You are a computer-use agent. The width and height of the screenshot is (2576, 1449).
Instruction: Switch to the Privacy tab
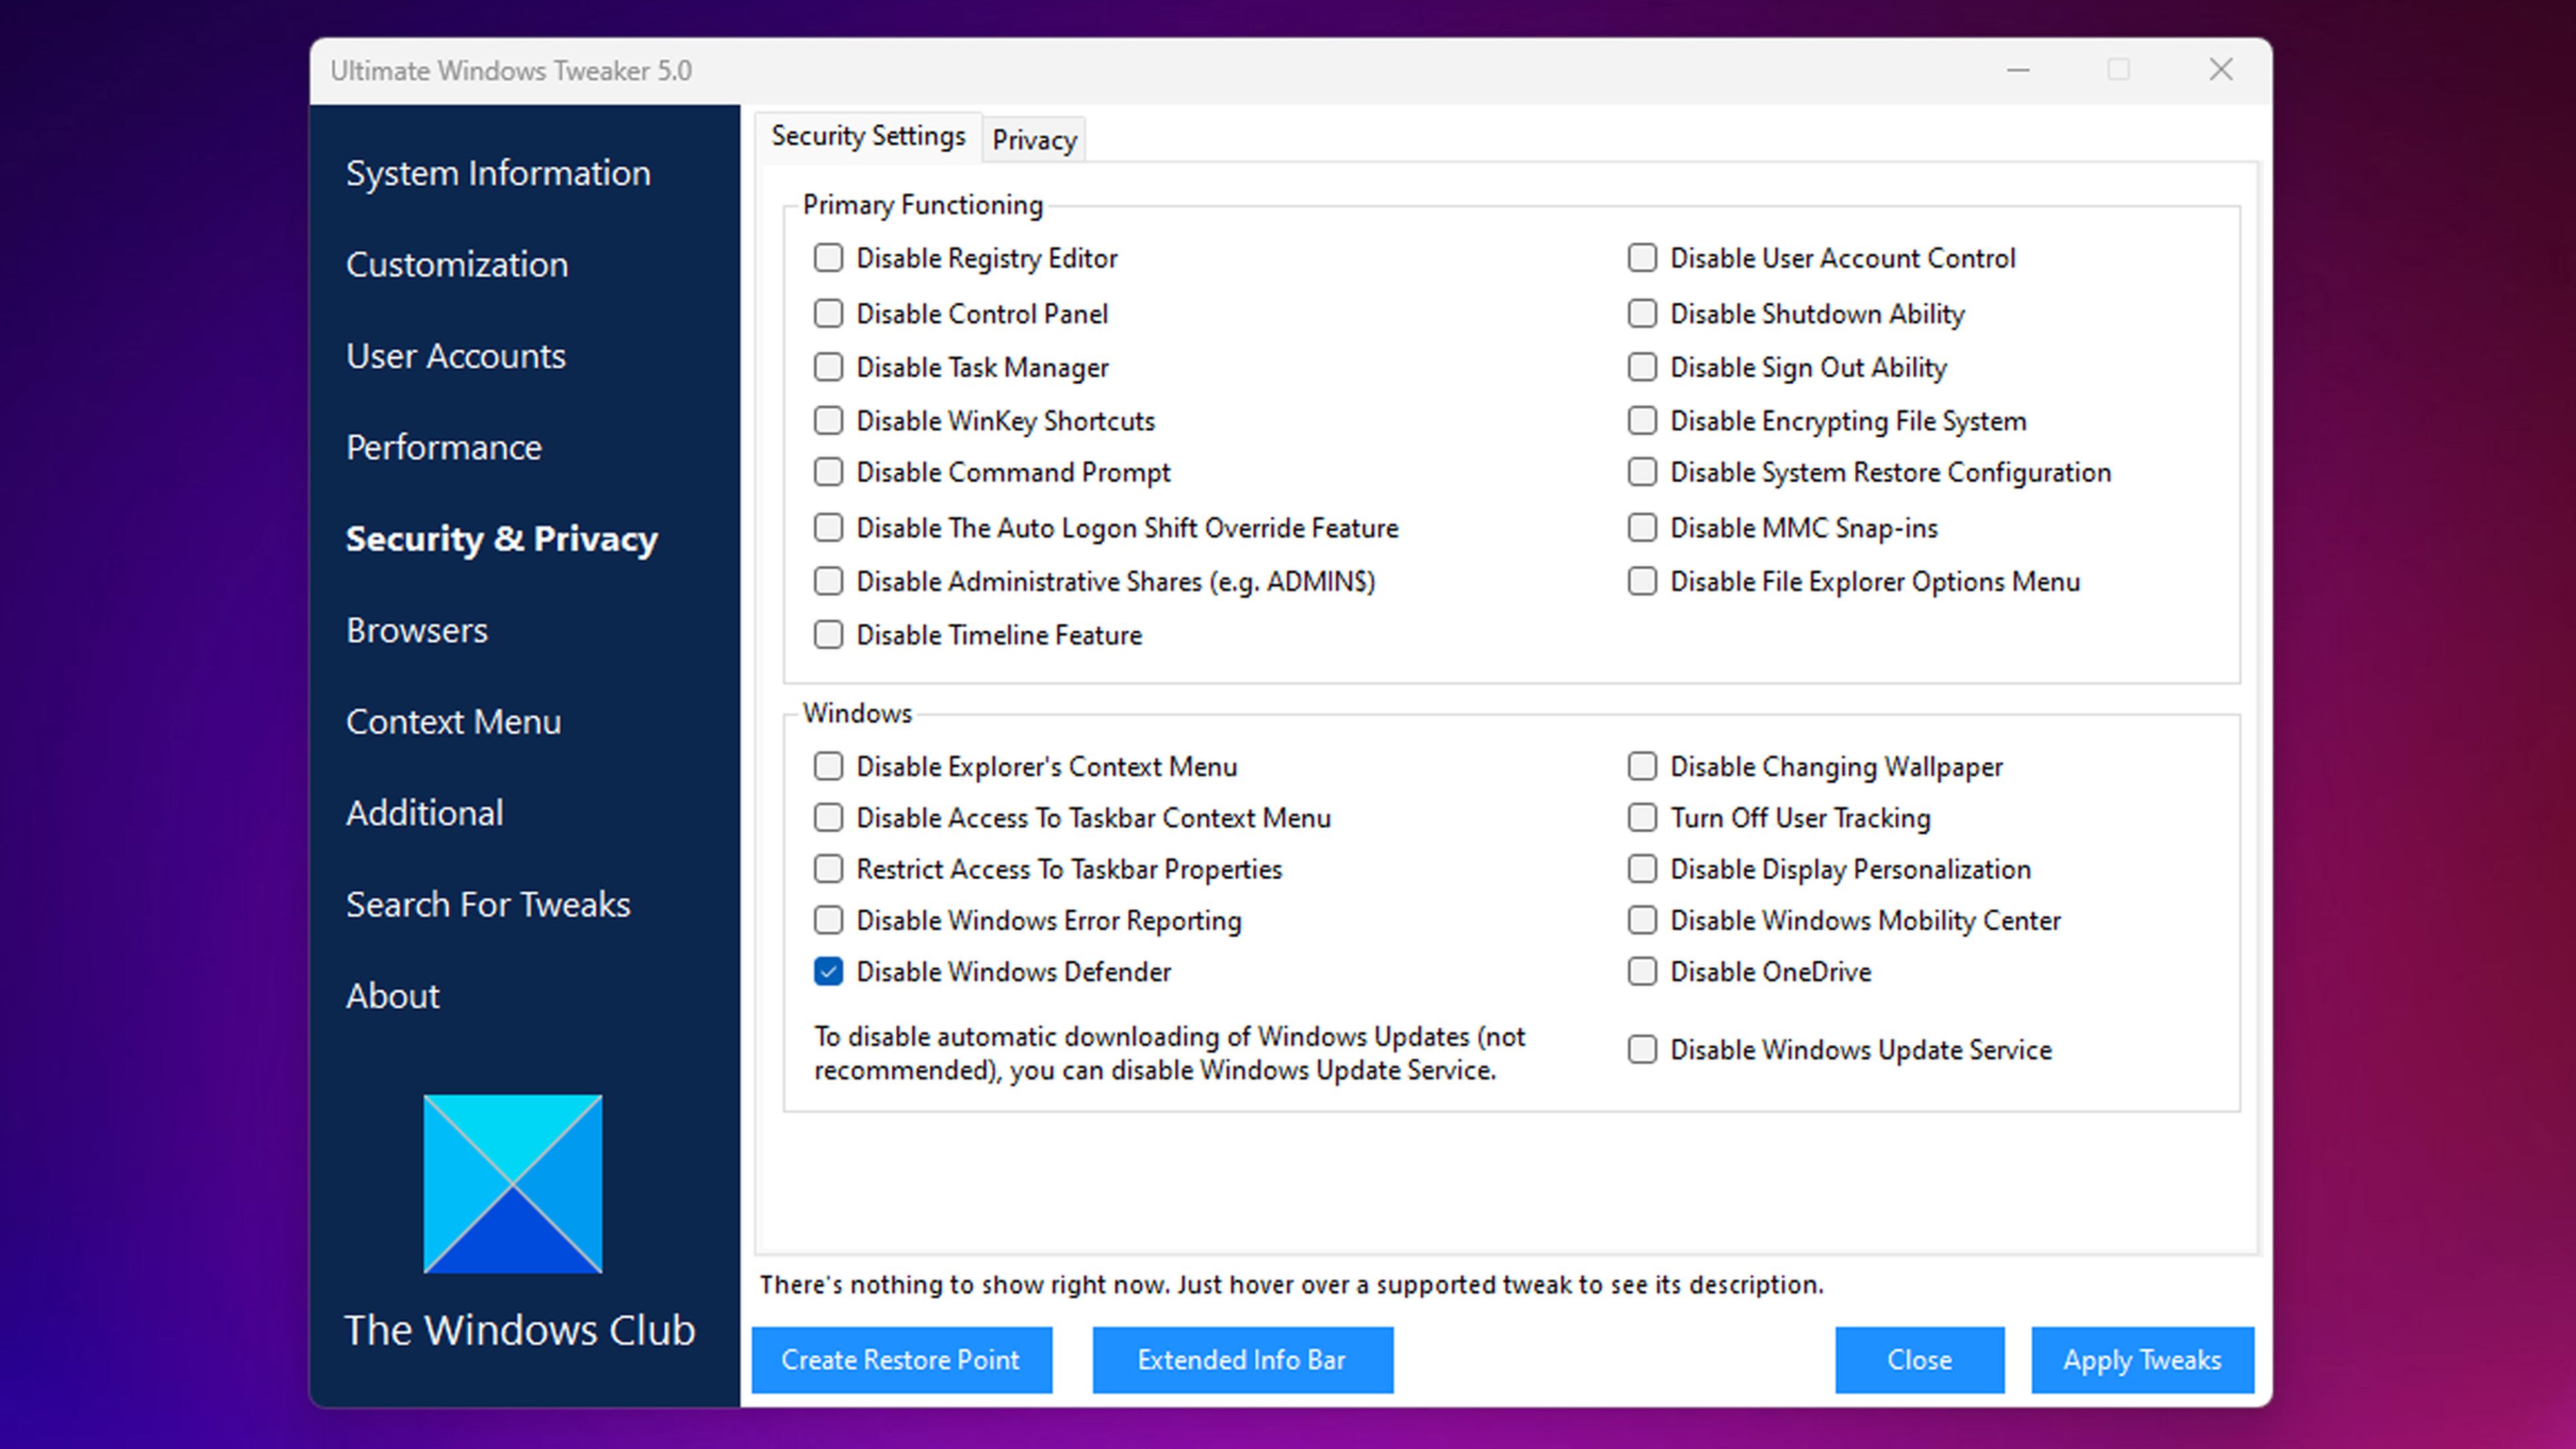click(x=1034, y=140)
